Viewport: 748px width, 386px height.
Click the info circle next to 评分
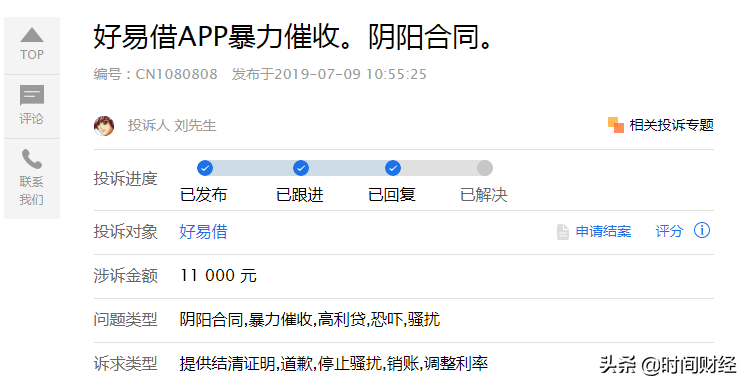click(702, 230)
